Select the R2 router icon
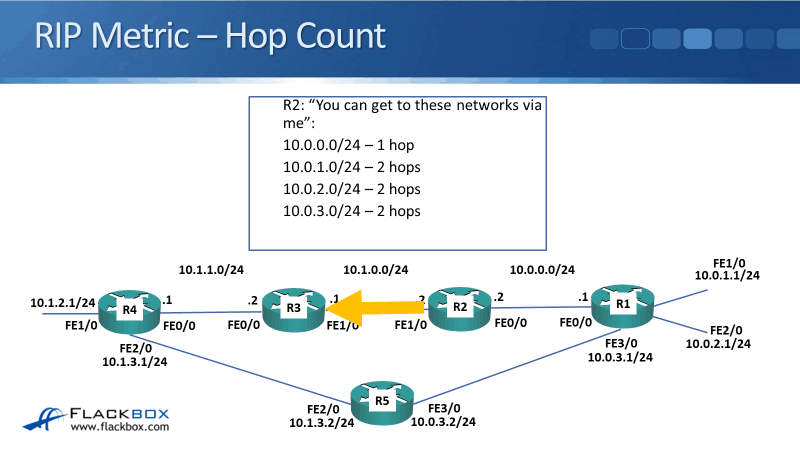This screenshot has height=450, width=800. pyautogui.click(x=459, y=308)
